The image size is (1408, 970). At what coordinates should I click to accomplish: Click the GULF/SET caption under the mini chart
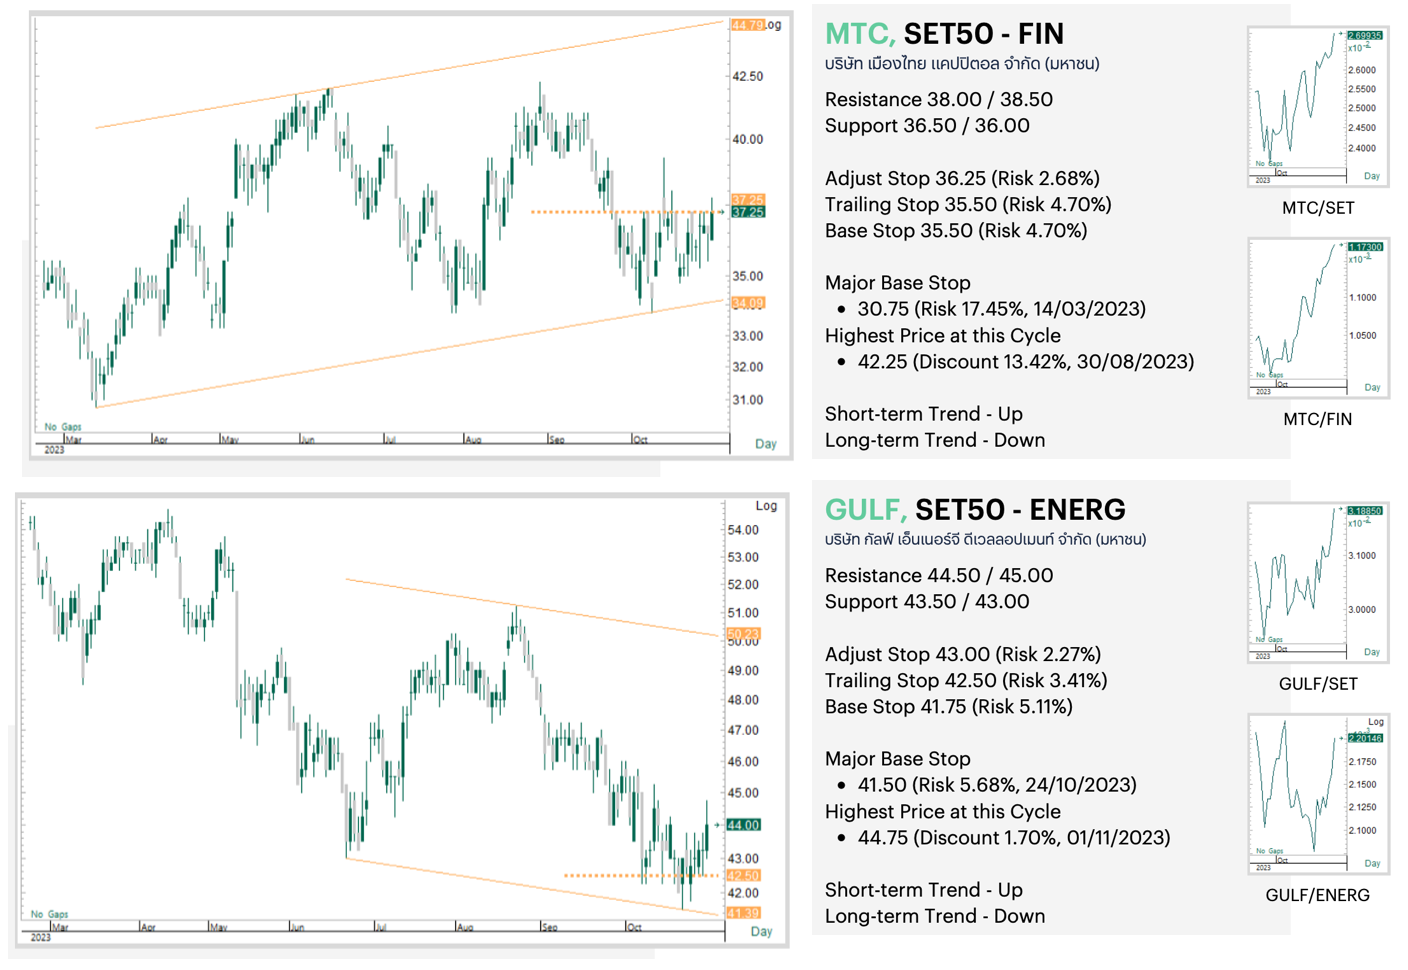click(x=1318, y=685)
